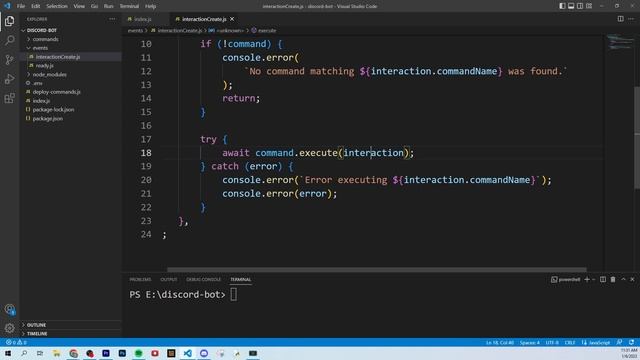Open the File menu
The width and height of the screenshot is (640, 360).
tap(21, 6)
